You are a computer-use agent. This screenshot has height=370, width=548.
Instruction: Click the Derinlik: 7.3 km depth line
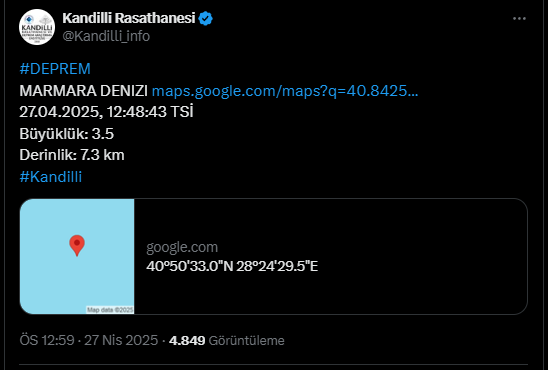pos(72,155)
